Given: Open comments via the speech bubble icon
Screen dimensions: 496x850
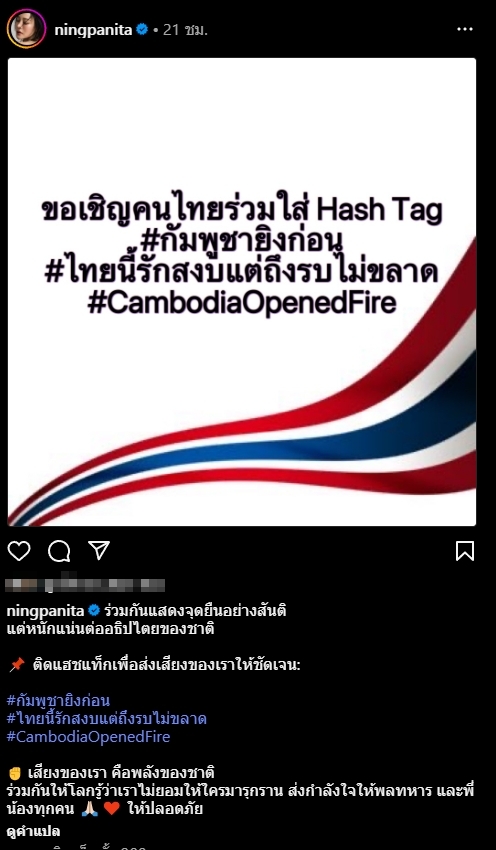Looking at the screenshot, I should [x=59, y=551].
